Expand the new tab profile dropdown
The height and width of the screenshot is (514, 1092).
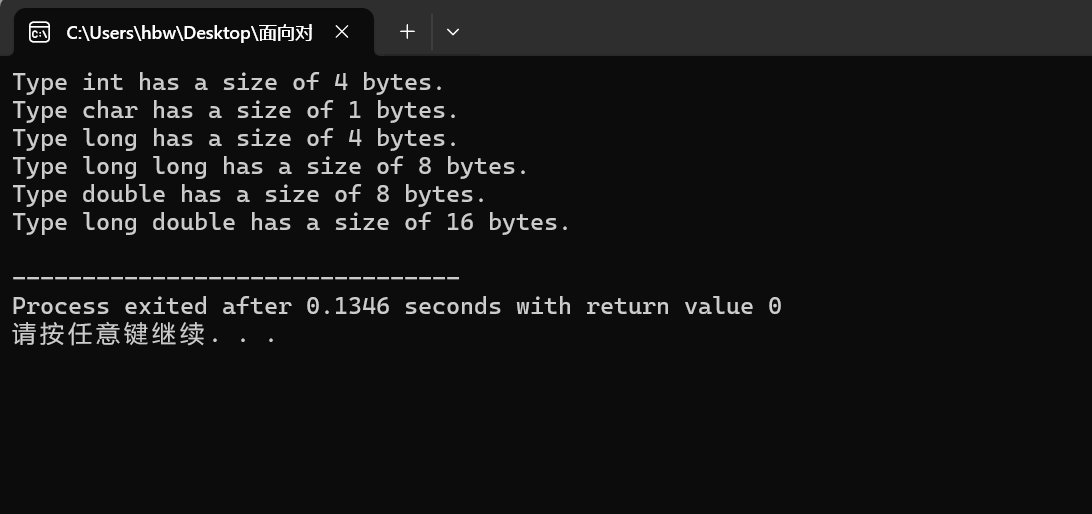click(453, 32)
